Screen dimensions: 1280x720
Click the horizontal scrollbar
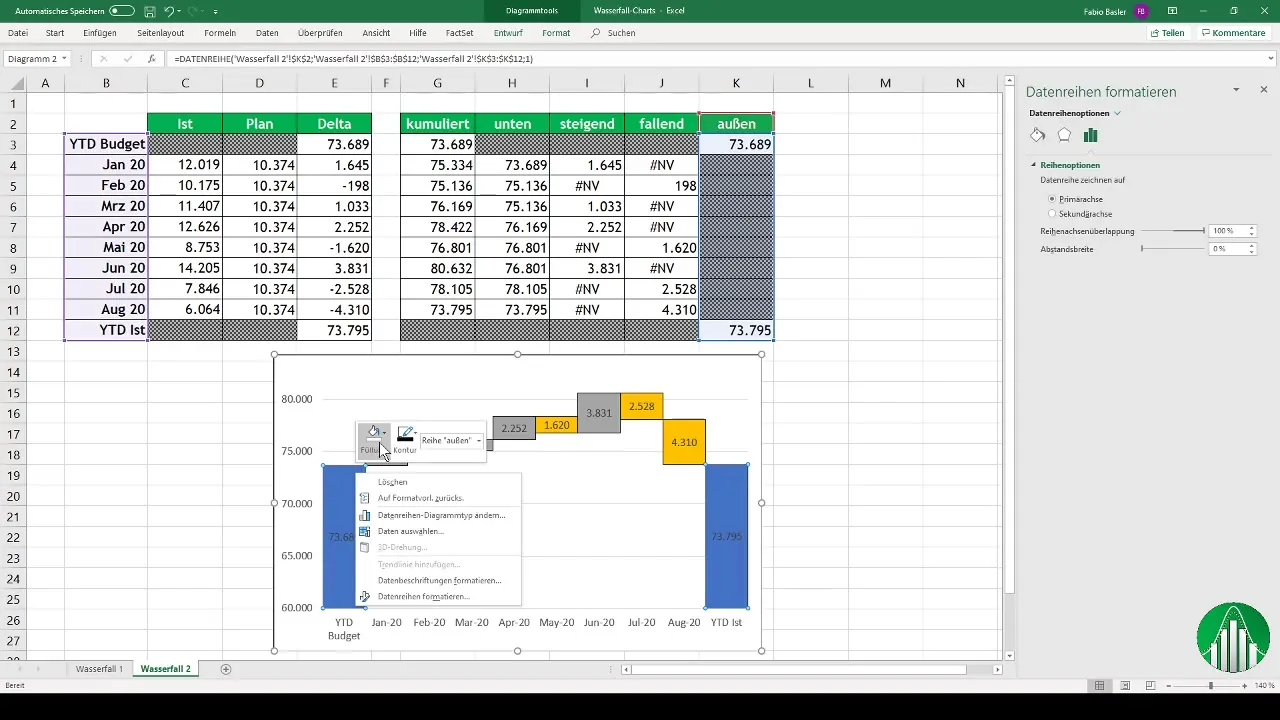(x=799, y=669)
